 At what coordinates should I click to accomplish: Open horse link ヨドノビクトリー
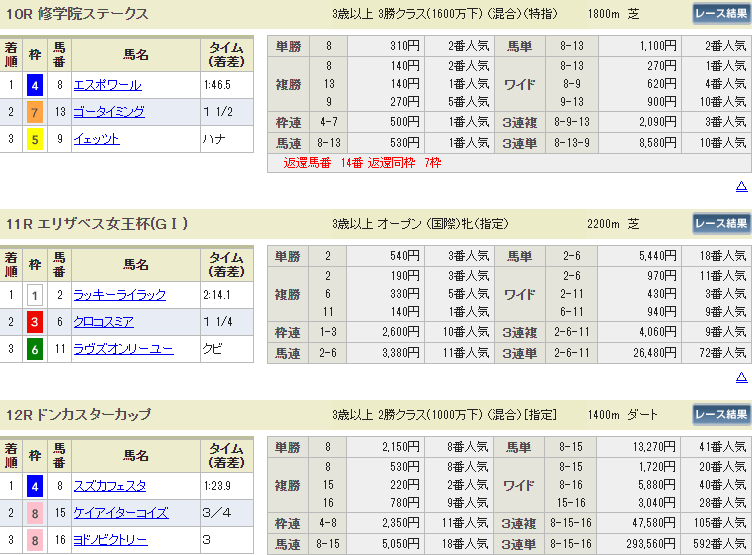pyautogui.click(x=110, y=540)
